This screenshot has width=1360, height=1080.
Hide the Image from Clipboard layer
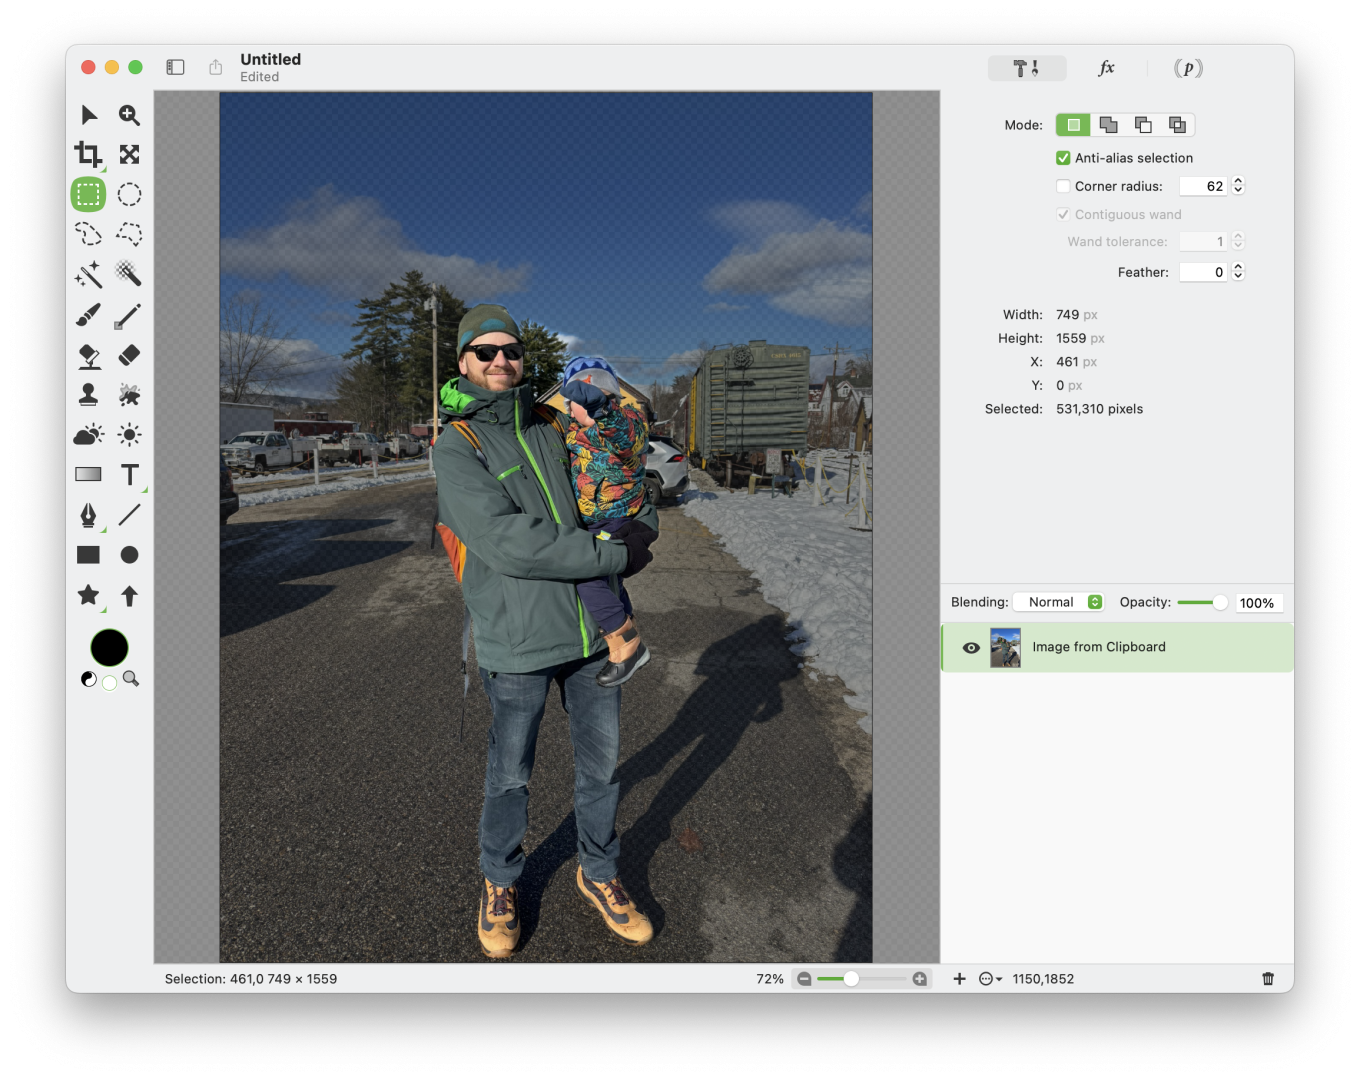[970, 648]
